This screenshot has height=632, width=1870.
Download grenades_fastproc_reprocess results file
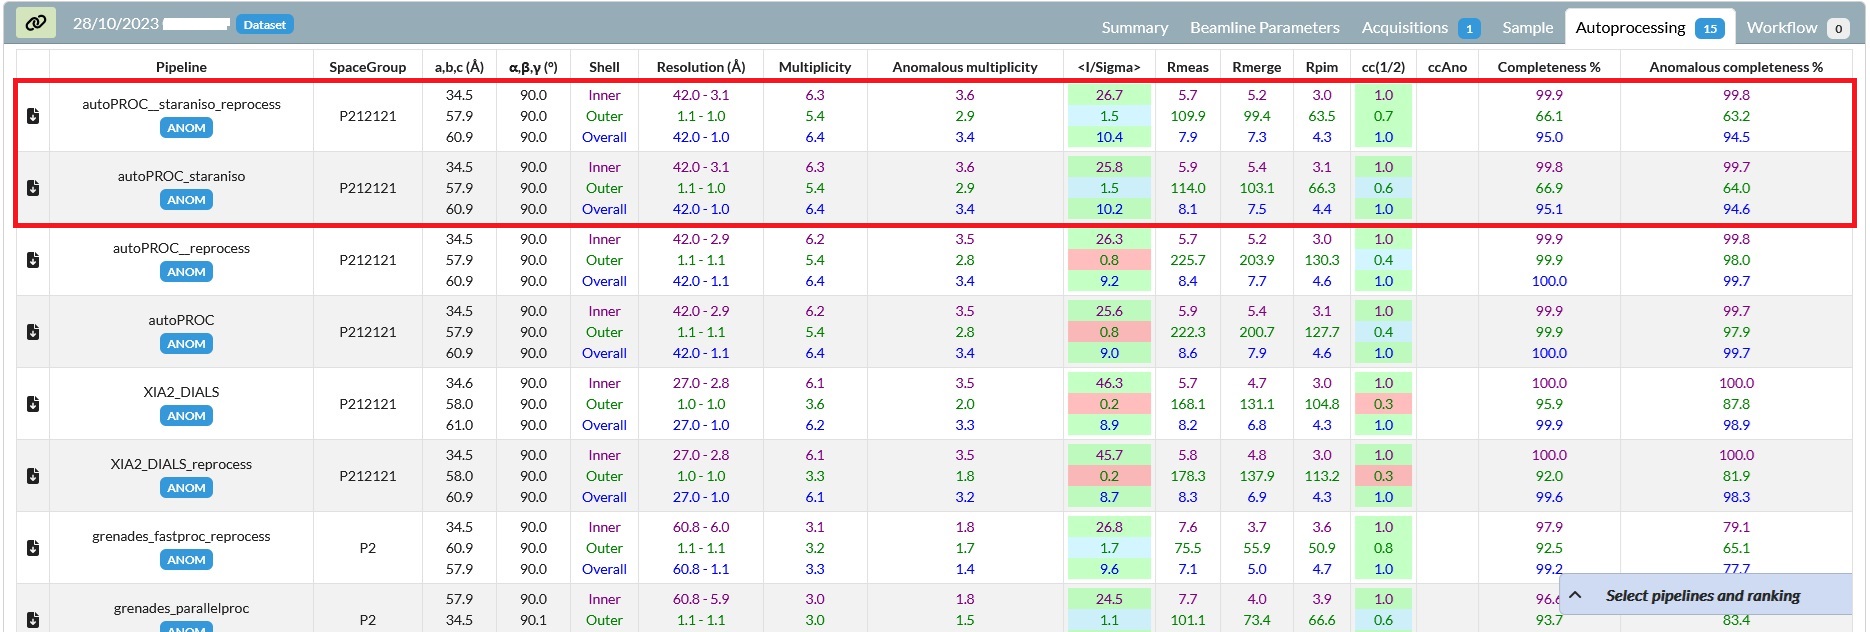click(33, 548)
